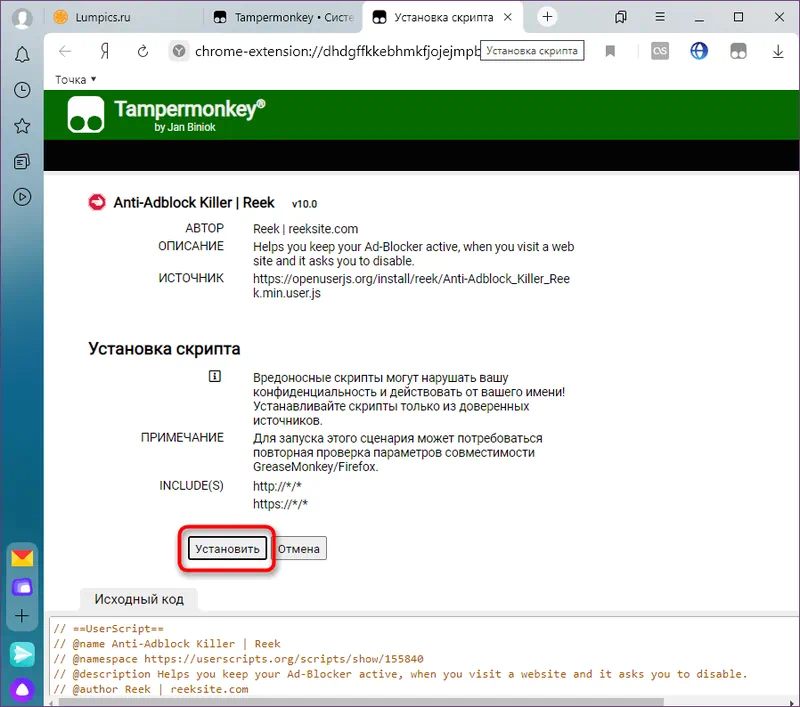Click the include pattern http://*/*
This screenshot has height=707, width=800.
click(x=277, y=486)
